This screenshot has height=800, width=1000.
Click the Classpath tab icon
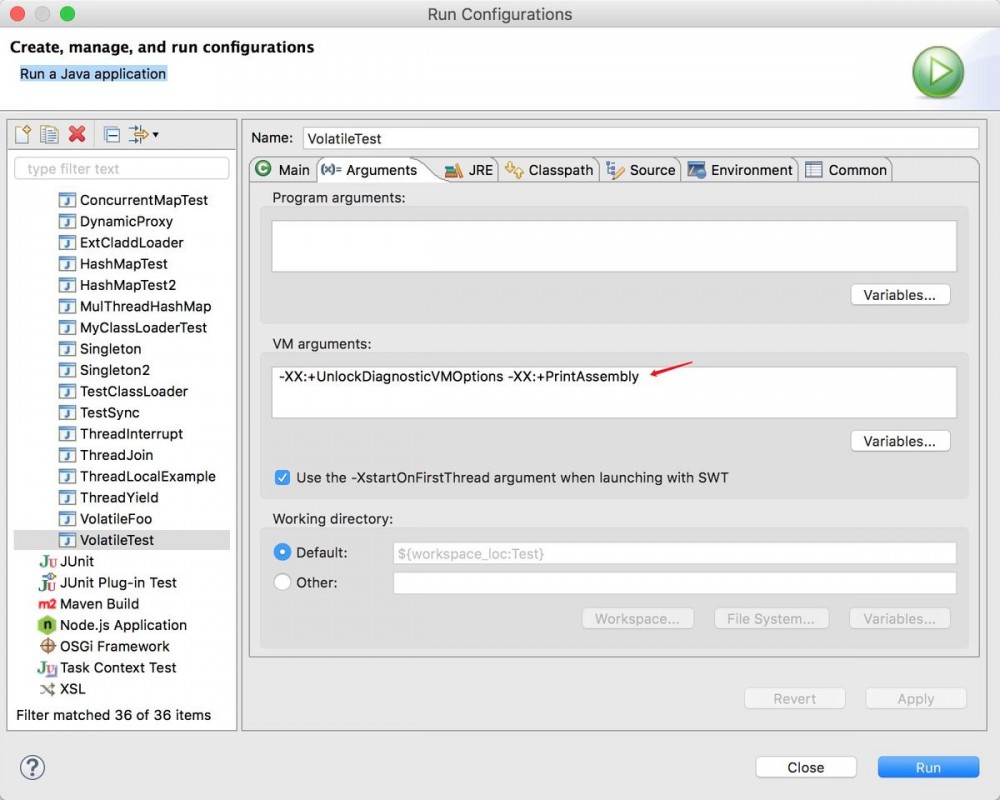click(x=514, y=170)
